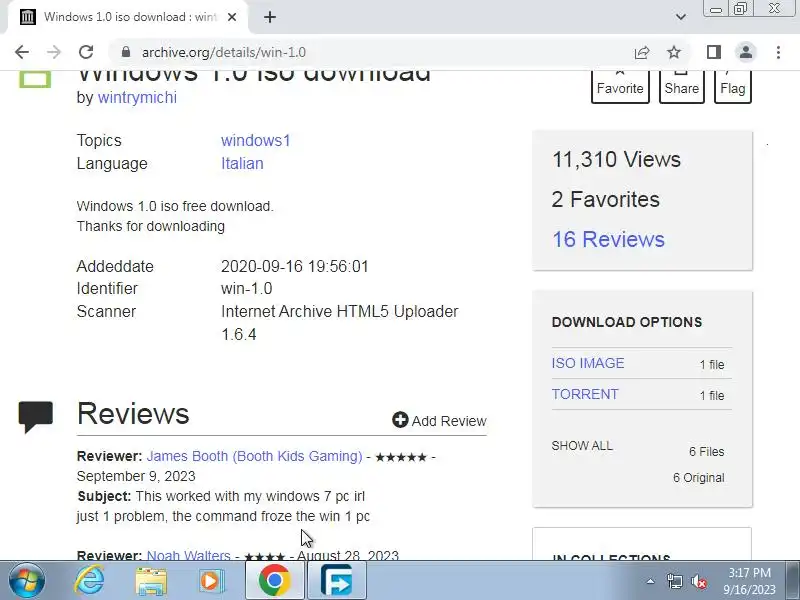Click the Reviews speech bubble icon
800x600 pixels.
click(x=35, y=417)
